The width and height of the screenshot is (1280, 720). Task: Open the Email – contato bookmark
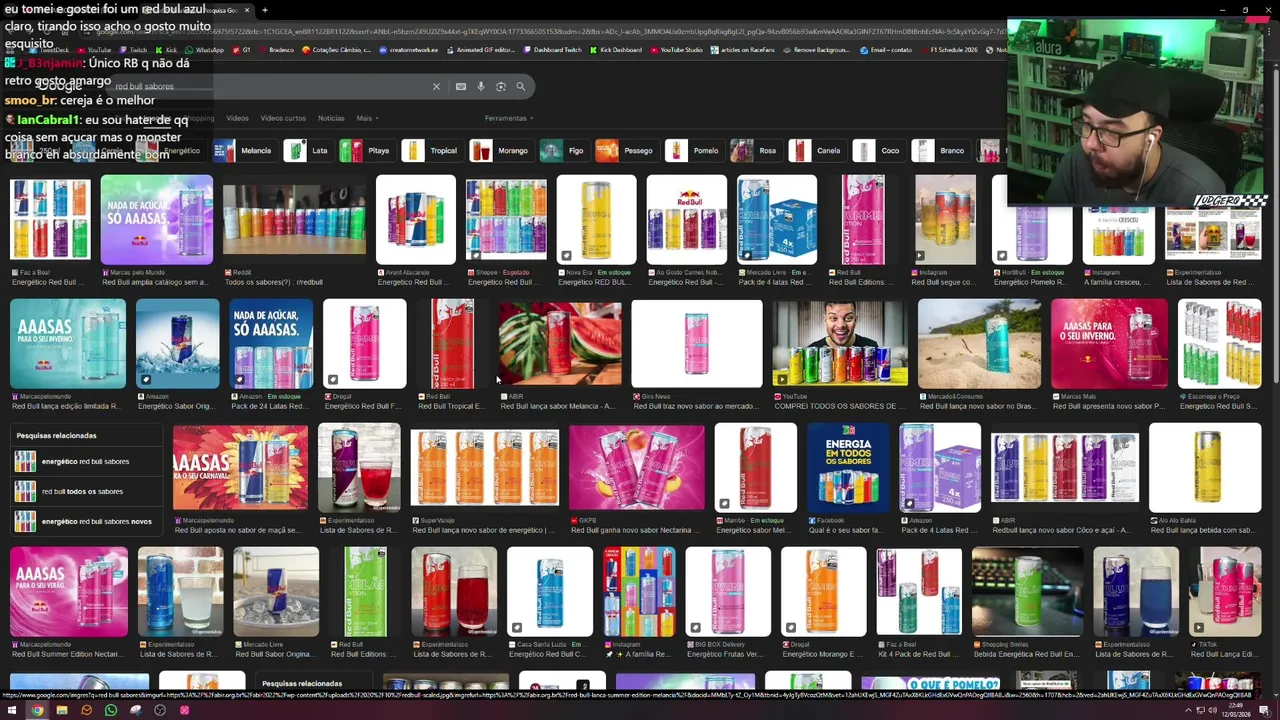pyautogui.click(x=886, y=50)
